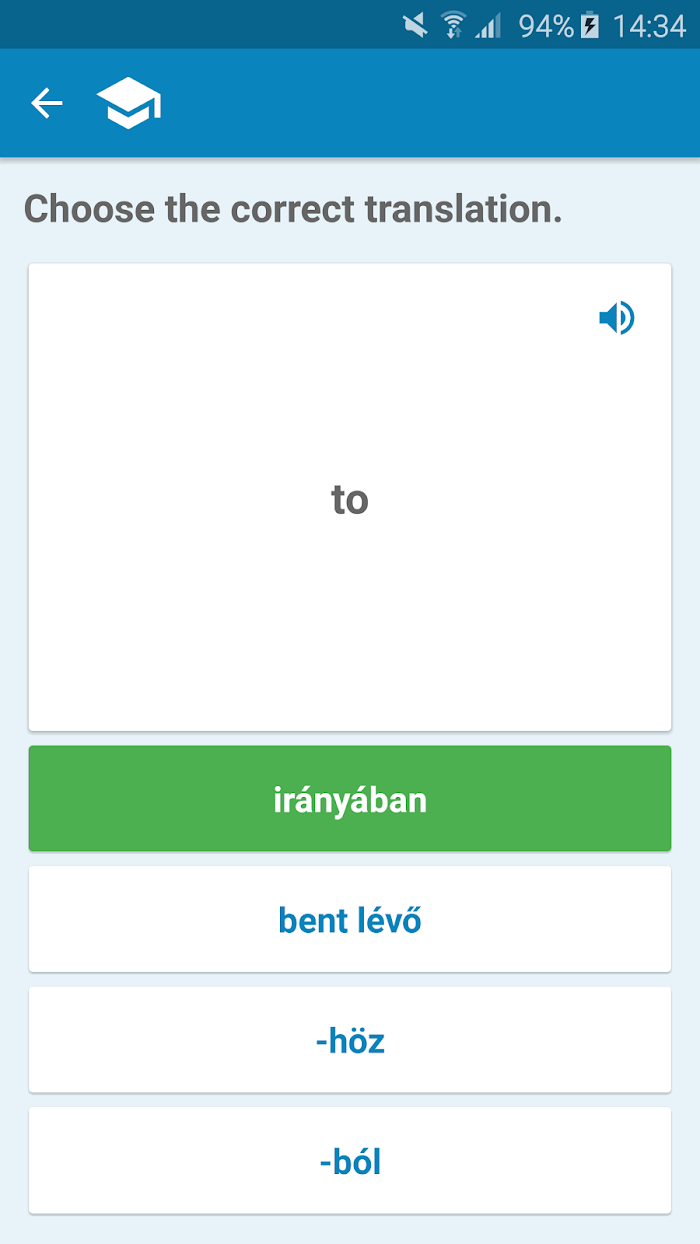Tap the word "to" on the flashcard

[x=350, y=499]
